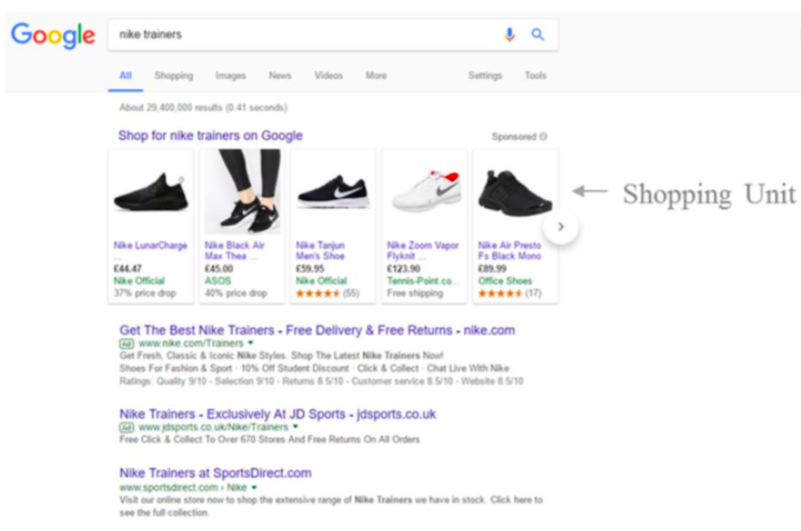Open Nike Trainers at SportsDirect.com result
Viewport: 801px width, 531px height.
(x=216, y=473)
